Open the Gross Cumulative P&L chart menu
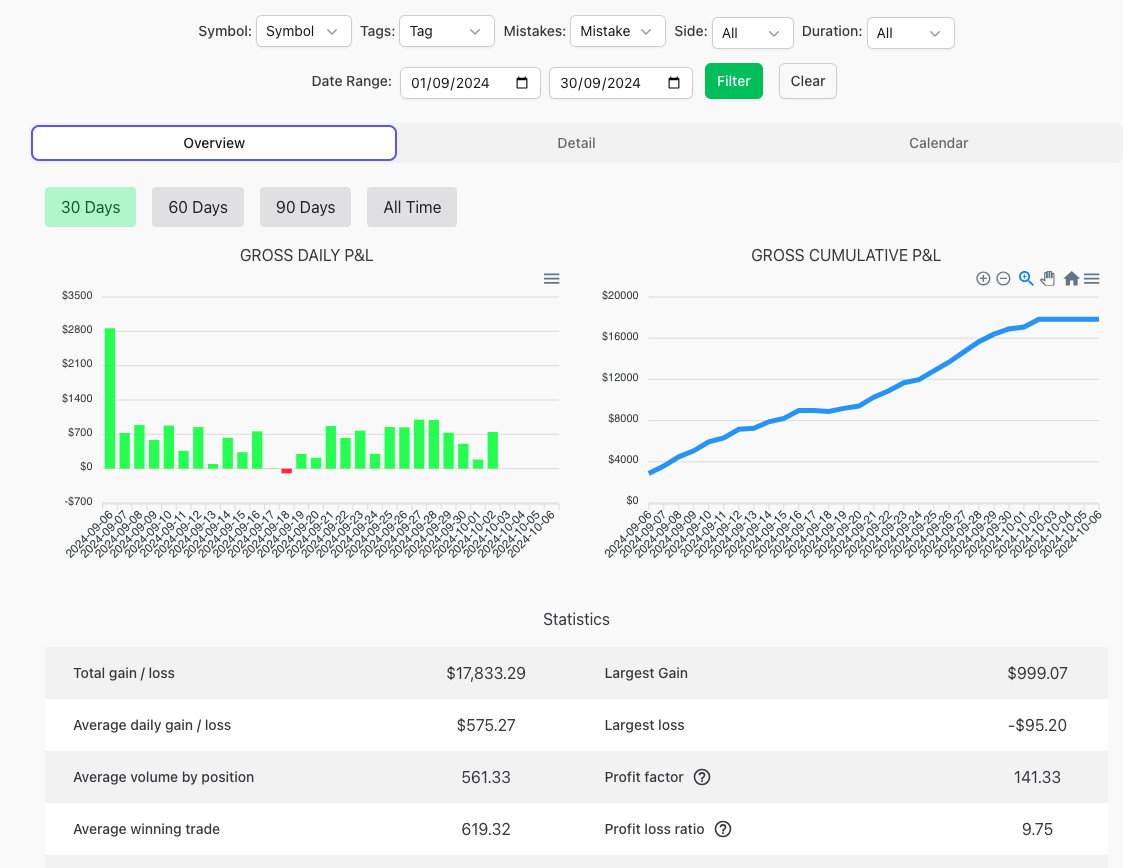The height and width of the screenshot is (868, 1123). pos(1092,278)
